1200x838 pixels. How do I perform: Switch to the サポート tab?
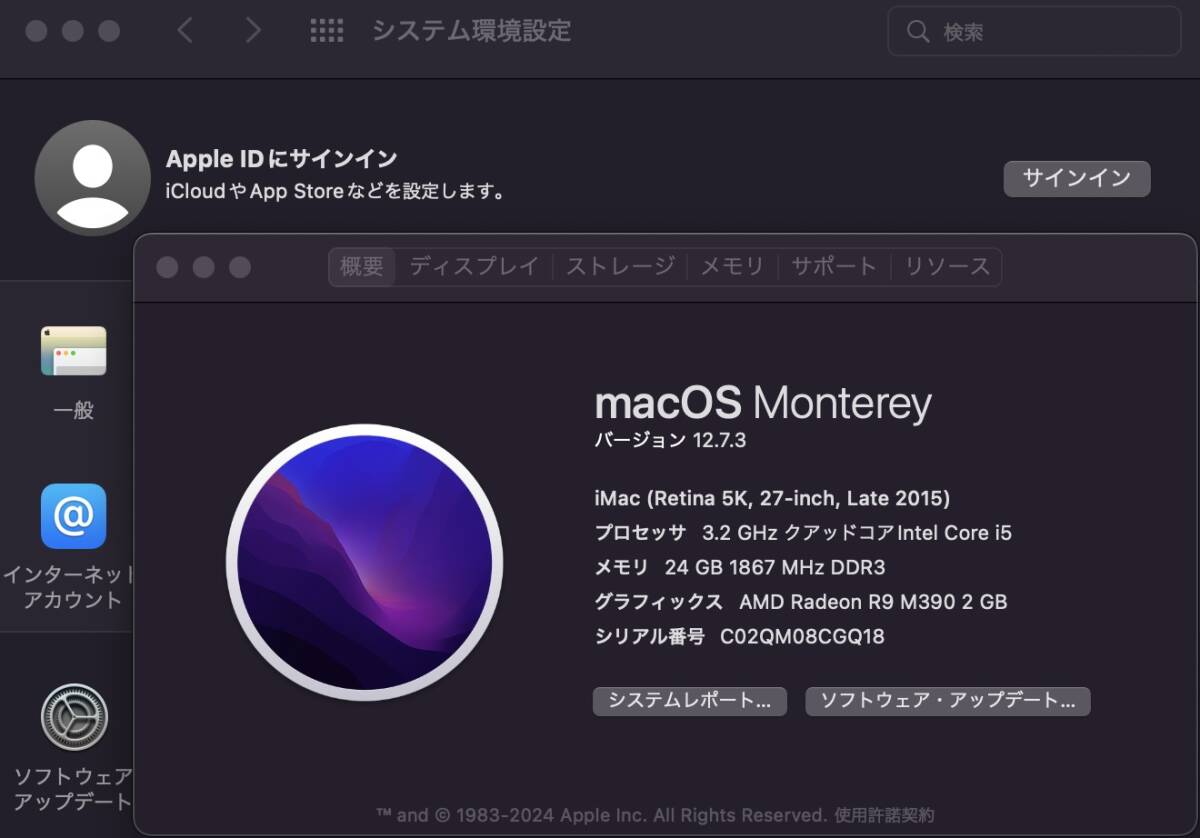834,267
